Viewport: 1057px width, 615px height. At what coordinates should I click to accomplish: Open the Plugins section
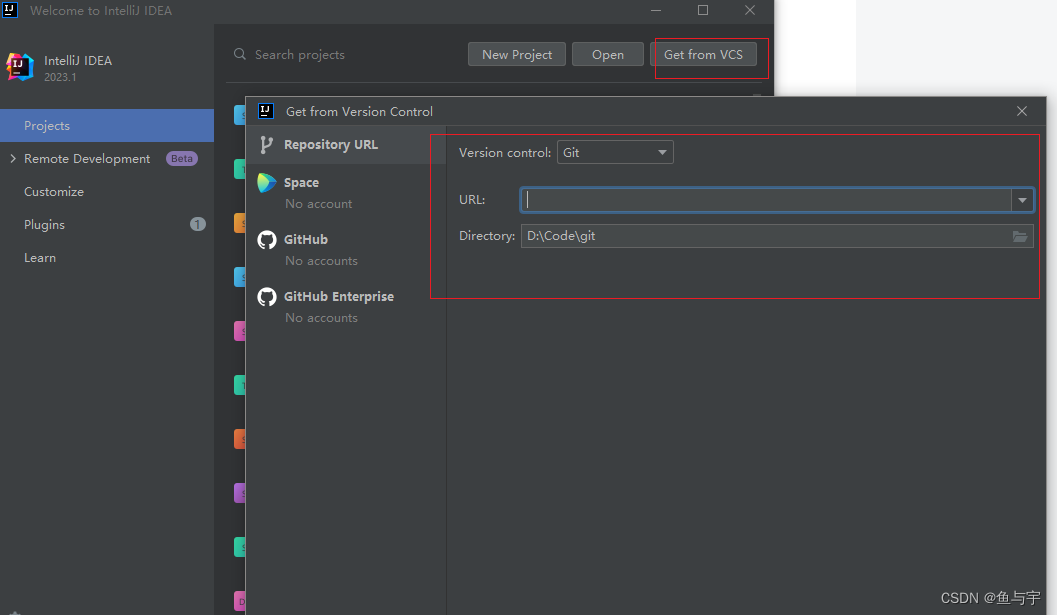[x=44, y=225]
